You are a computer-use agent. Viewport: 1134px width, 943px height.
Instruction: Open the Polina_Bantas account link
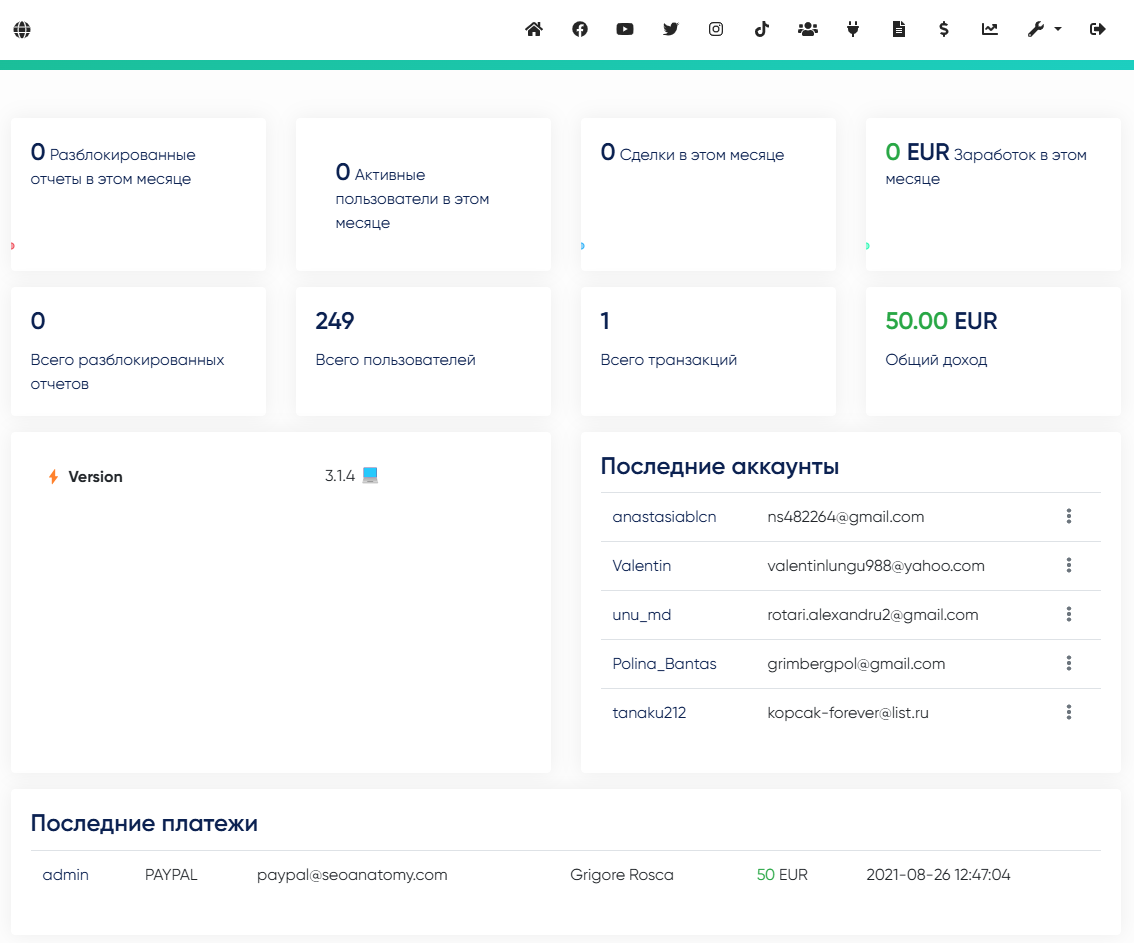(x=664, y=664)
